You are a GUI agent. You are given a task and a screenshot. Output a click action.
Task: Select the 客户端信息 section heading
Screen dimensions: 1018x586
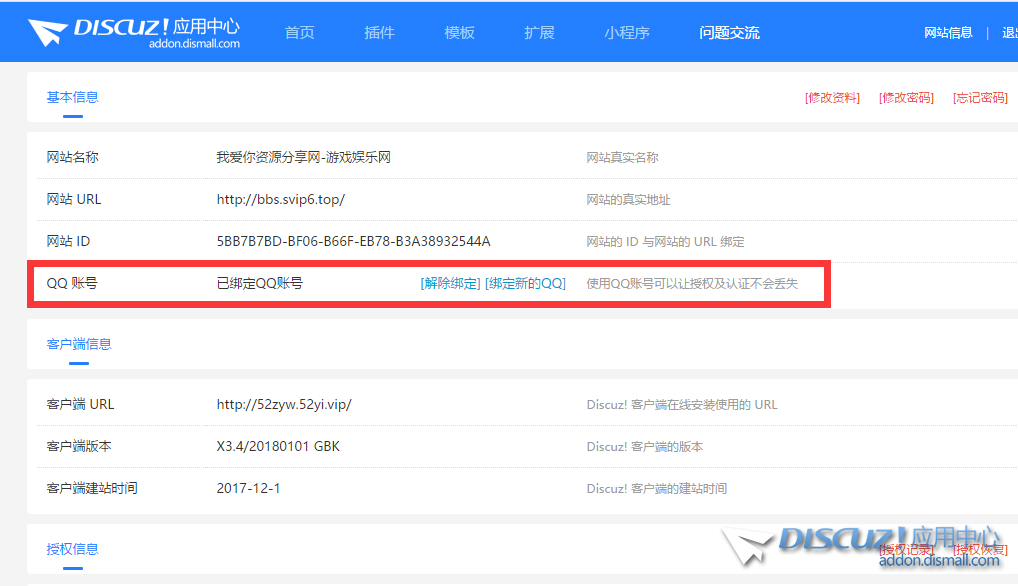point(79,344)
